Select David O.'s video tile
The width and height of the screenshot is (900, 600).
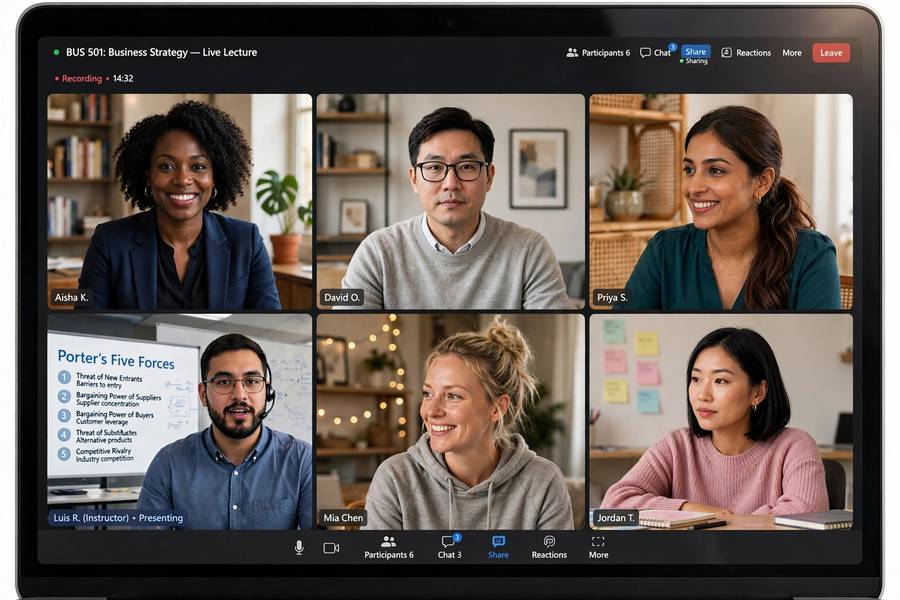pyautogui.click(x=451, y=202)
